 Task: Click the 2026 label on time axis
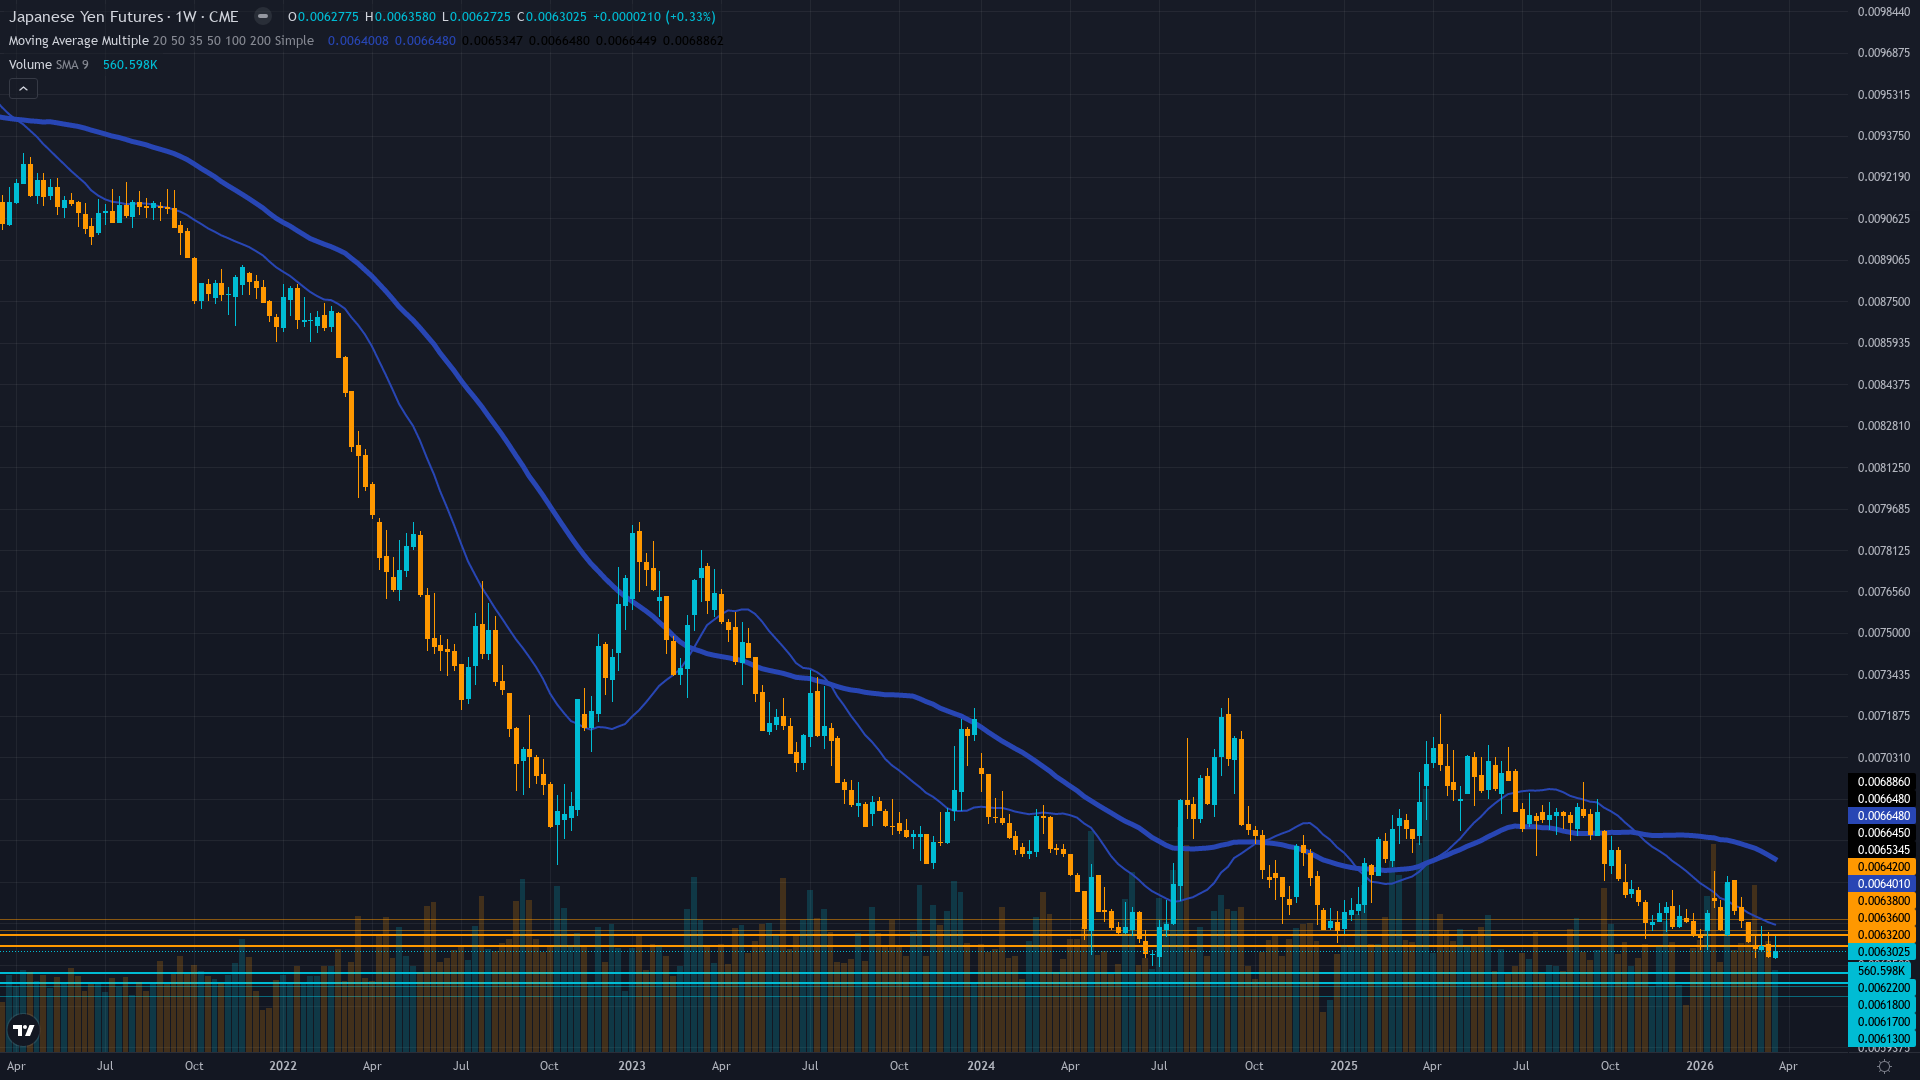coord(1700,1066)
